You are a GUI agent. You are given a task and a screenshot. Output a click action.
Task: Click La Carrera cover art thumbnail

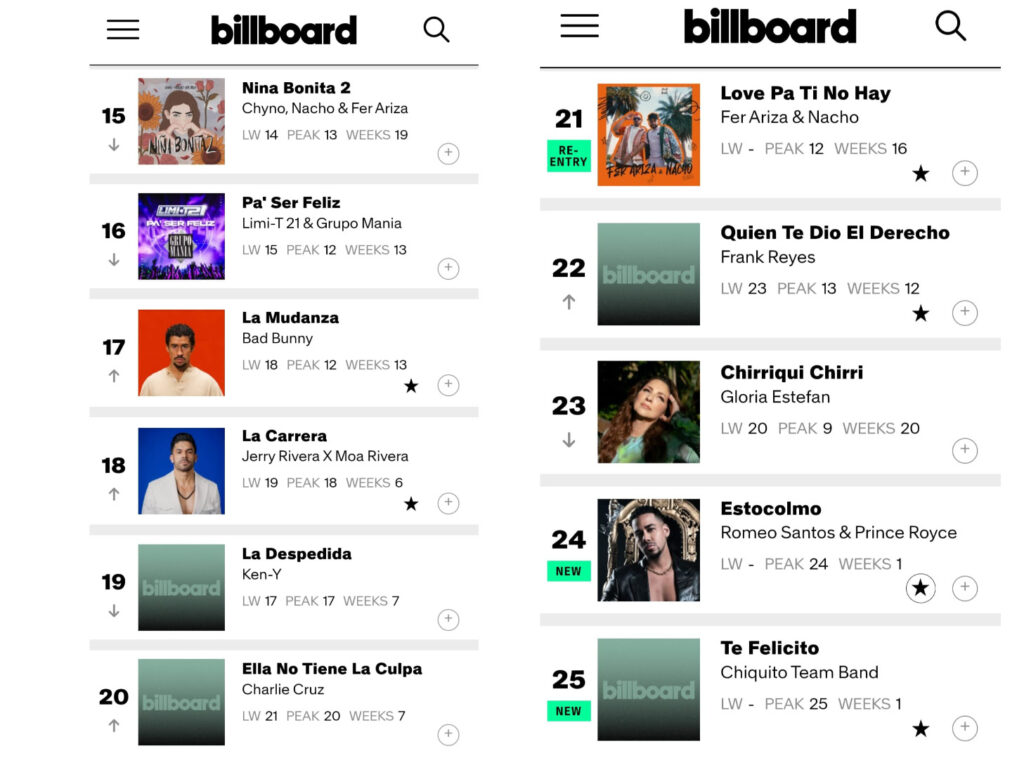pos(181,471)
